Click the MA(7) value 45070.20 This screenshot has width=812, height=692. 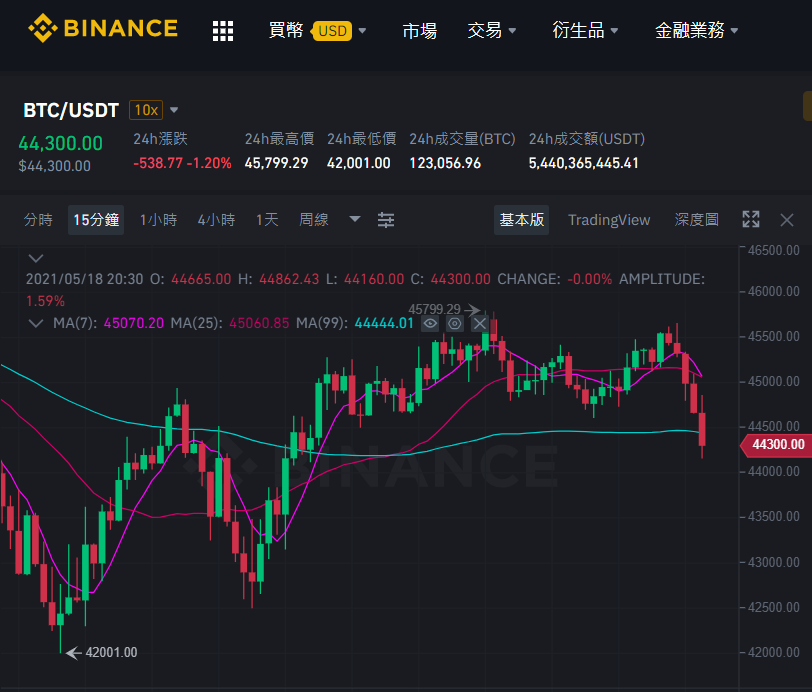[x=134, y=323]
